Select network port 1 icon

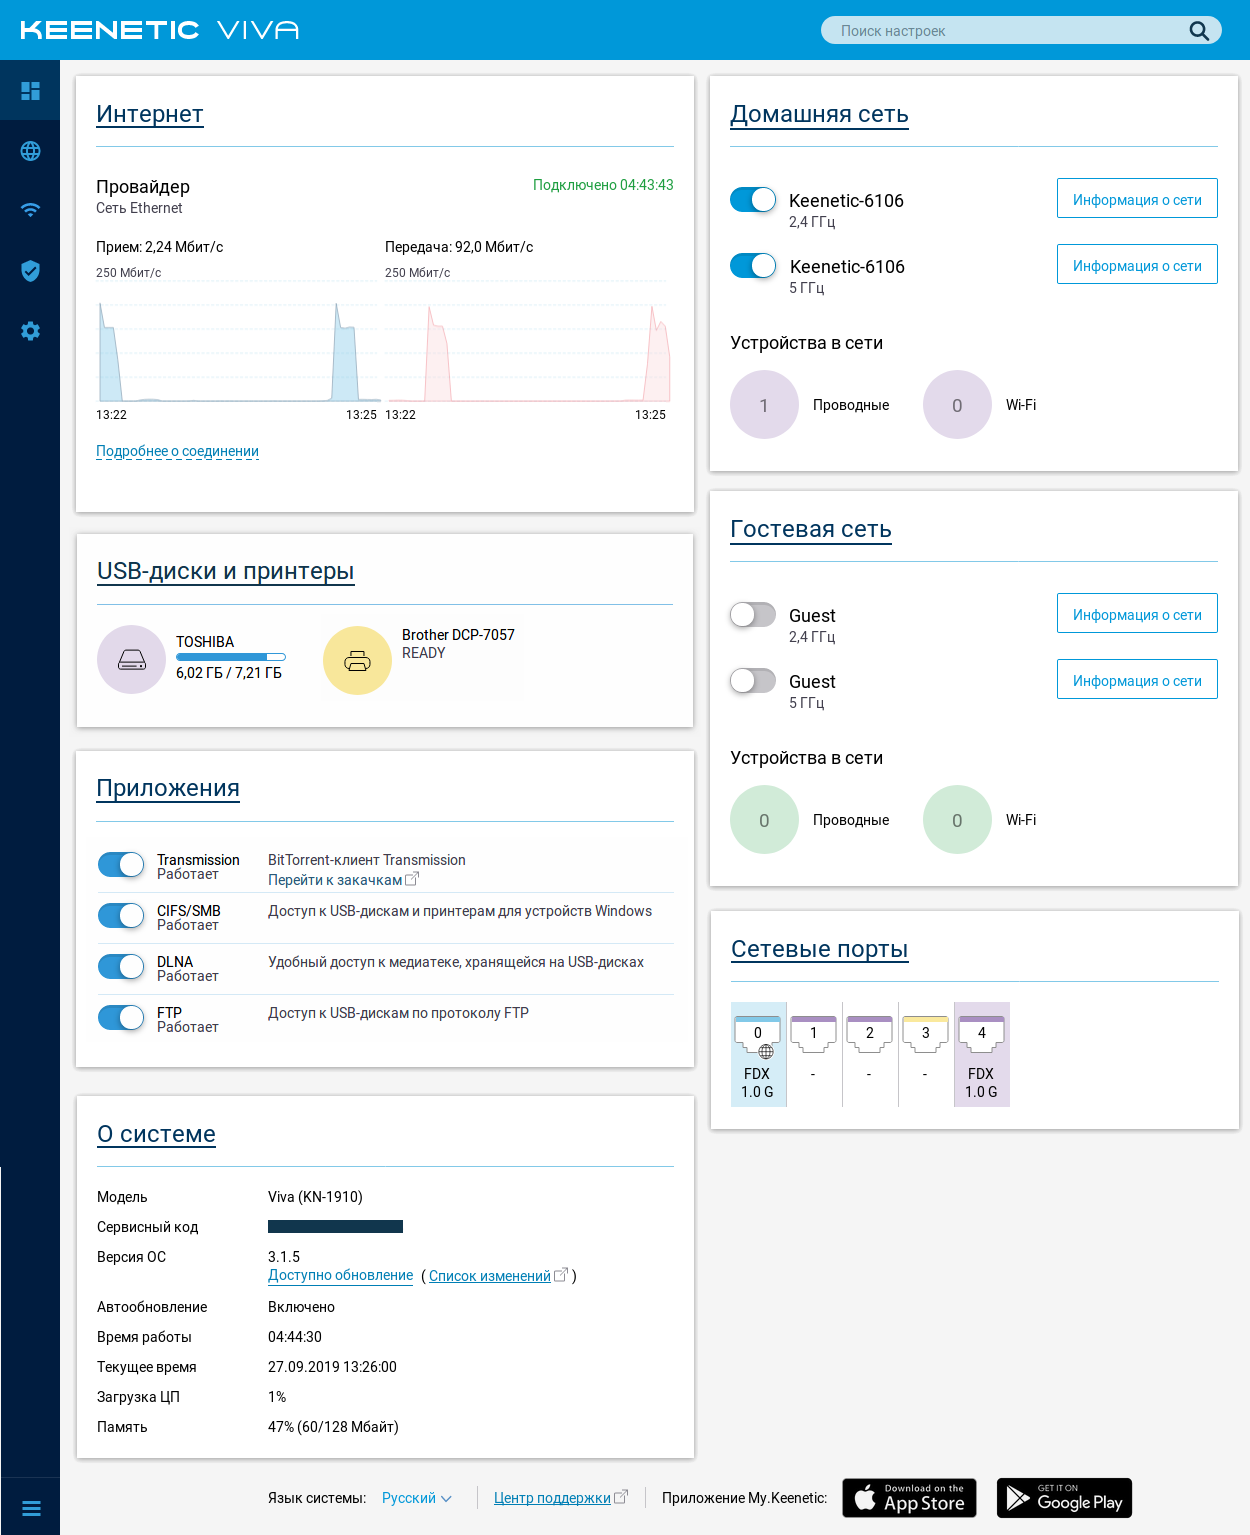coord(814,1035)
